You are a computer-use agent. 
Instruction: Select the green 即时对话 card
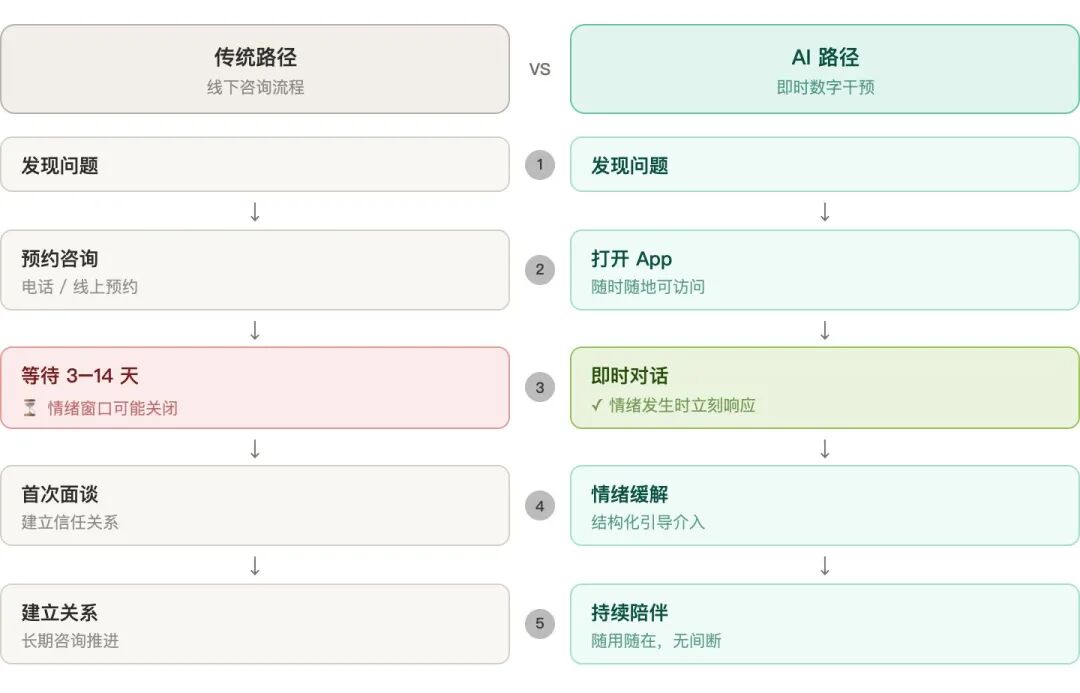pyautogui.click(x=825, y=388)
